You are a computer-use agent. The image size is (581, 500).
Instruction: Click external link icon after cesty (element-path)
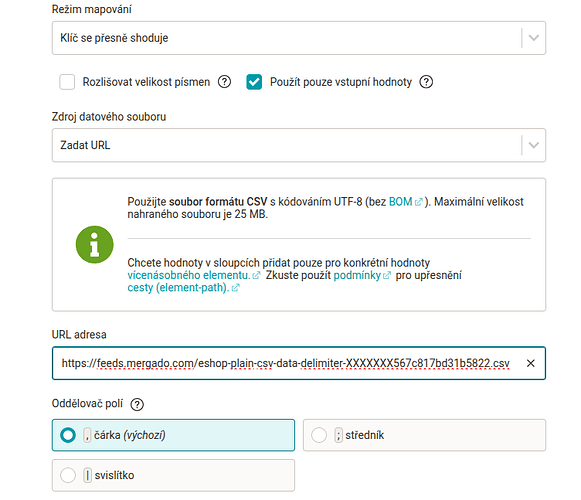click(236, 288)
